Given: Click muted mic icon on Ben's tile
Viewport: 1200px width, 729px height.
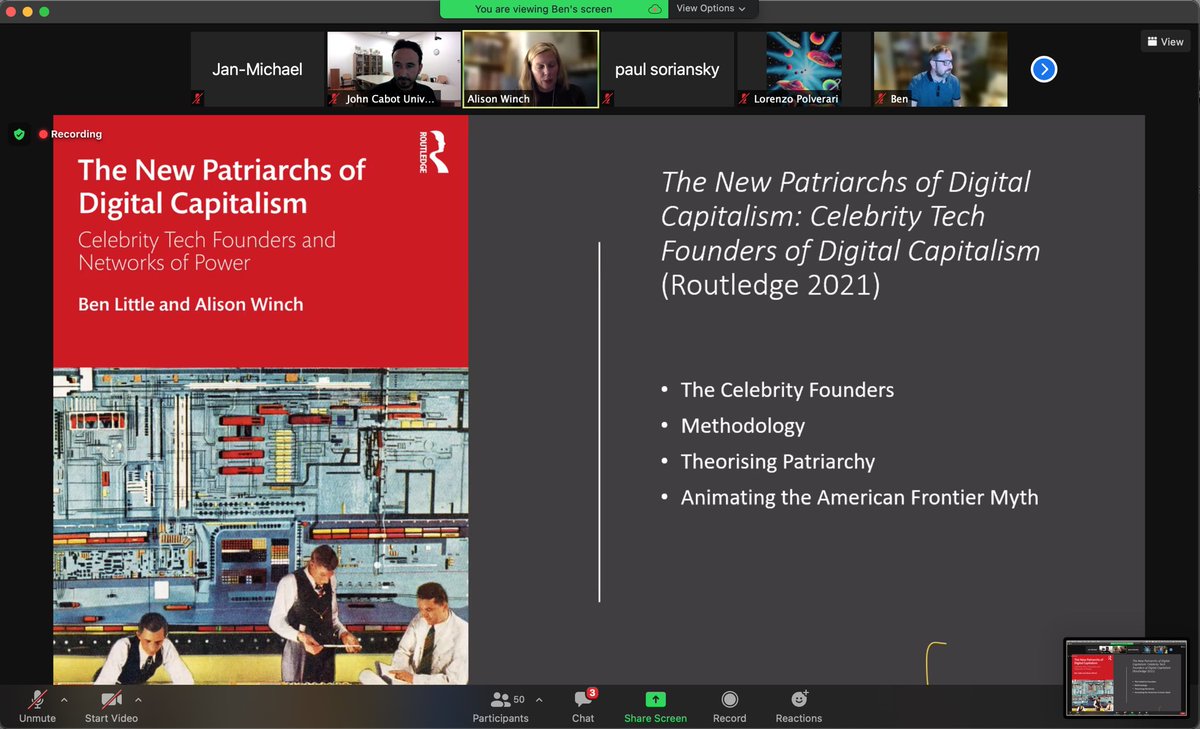Looking at the screenshot, I should tap(882, 98).
